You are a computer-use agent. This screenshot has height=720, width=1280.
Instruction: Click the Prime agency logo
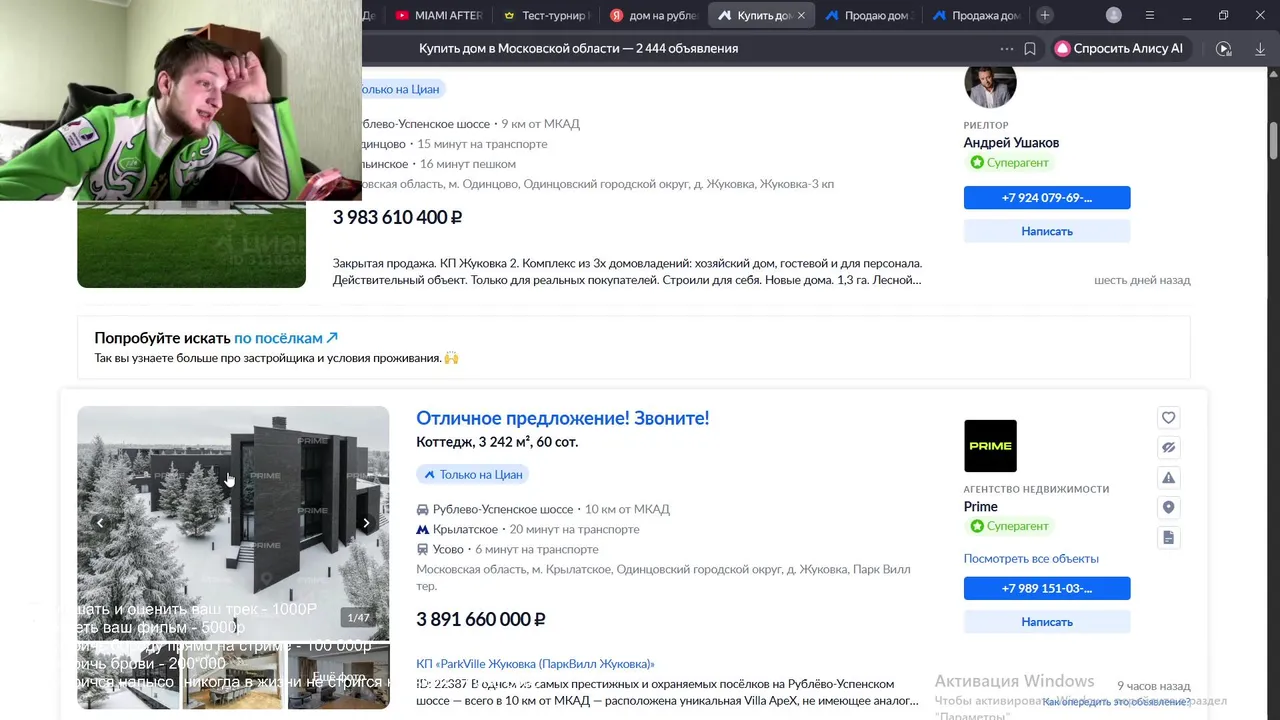pyautogui.click(x=990, y=446)
